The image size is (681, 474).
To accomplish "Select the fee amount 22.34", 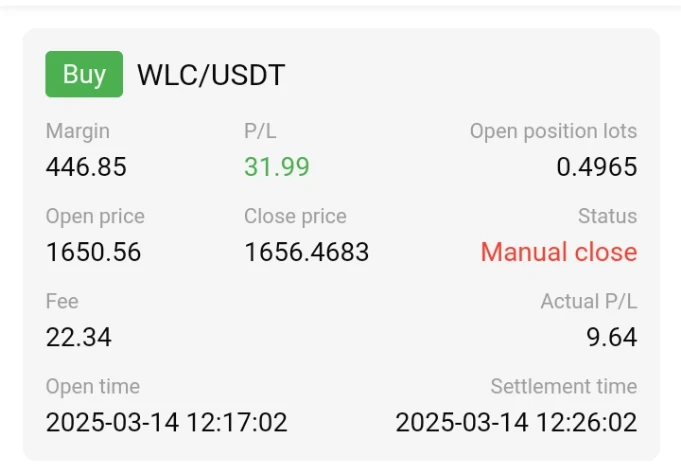I will (79, 338).
